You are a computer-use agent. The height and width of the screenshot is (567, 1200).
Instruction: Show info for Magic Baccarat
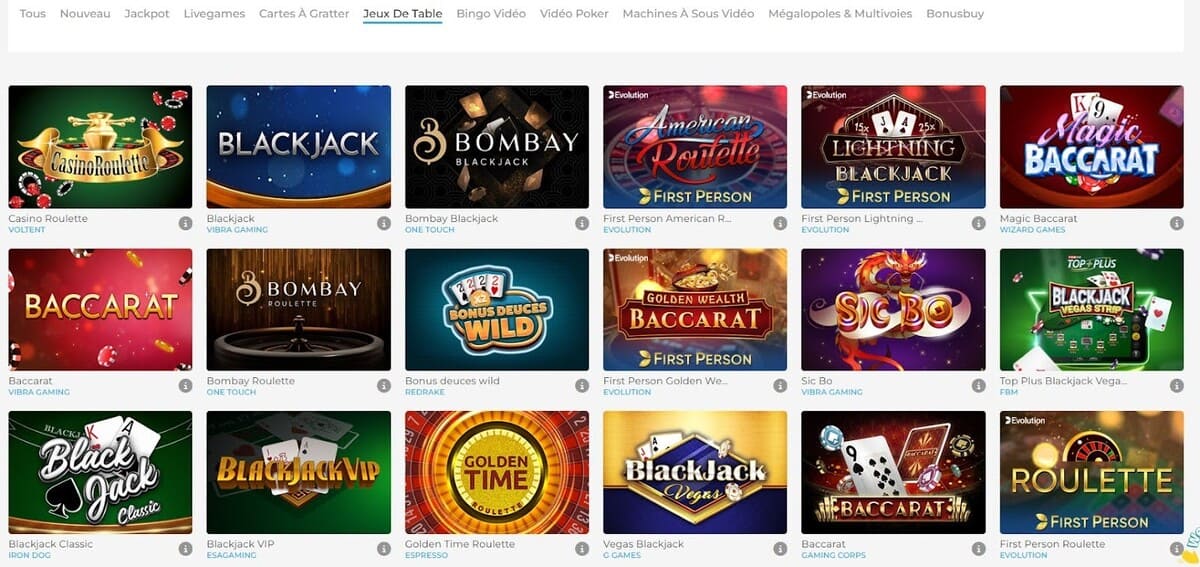pyautogui.click(x=1177, y=223)
